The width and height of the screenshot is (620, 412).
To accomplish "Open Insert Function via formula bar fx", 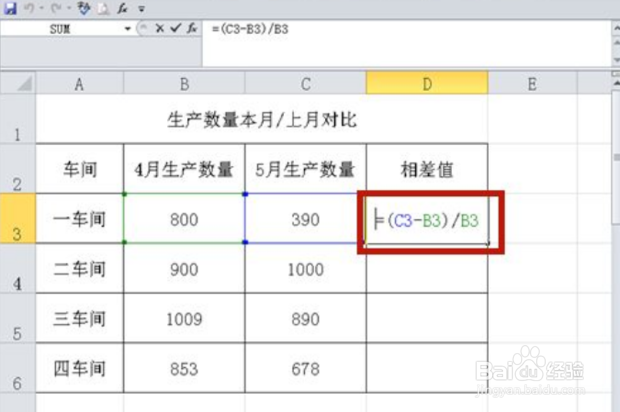I will tap(192, 28).
